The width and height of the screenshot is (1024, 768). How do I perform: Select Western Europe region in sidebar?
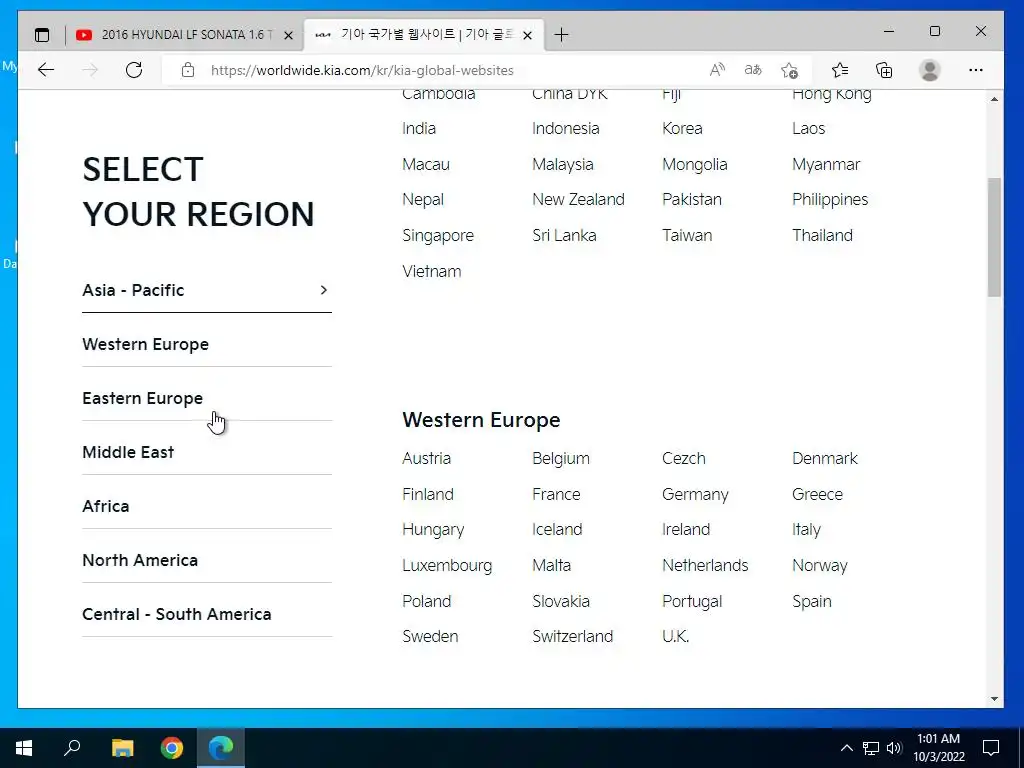(x=206, y=344)
